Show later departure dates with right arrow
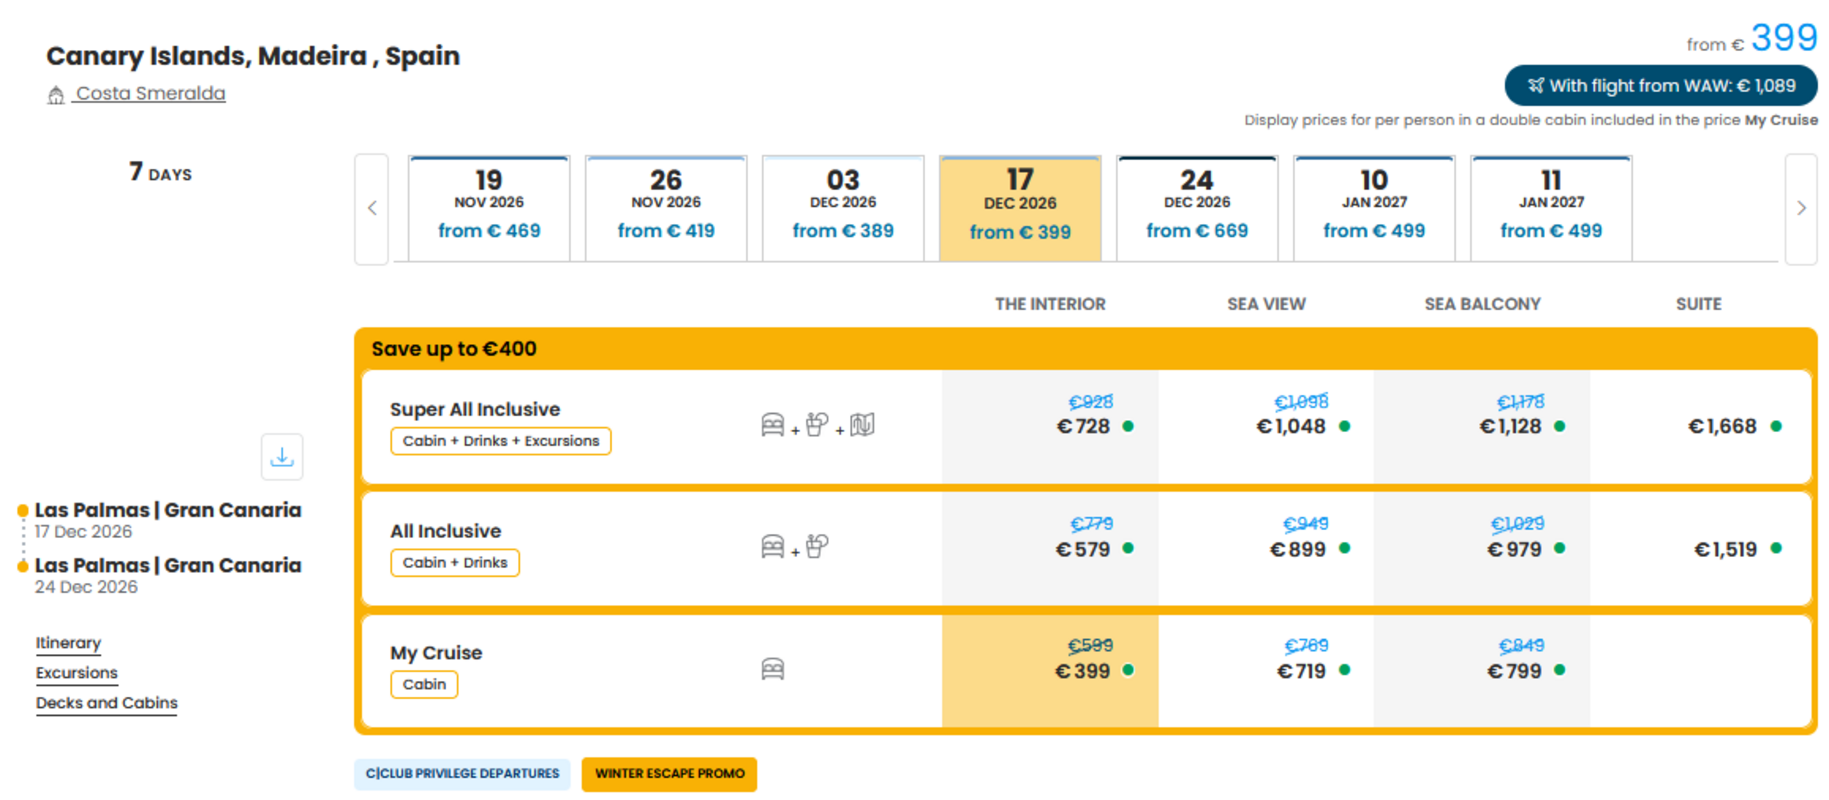 pos(1801,208)
